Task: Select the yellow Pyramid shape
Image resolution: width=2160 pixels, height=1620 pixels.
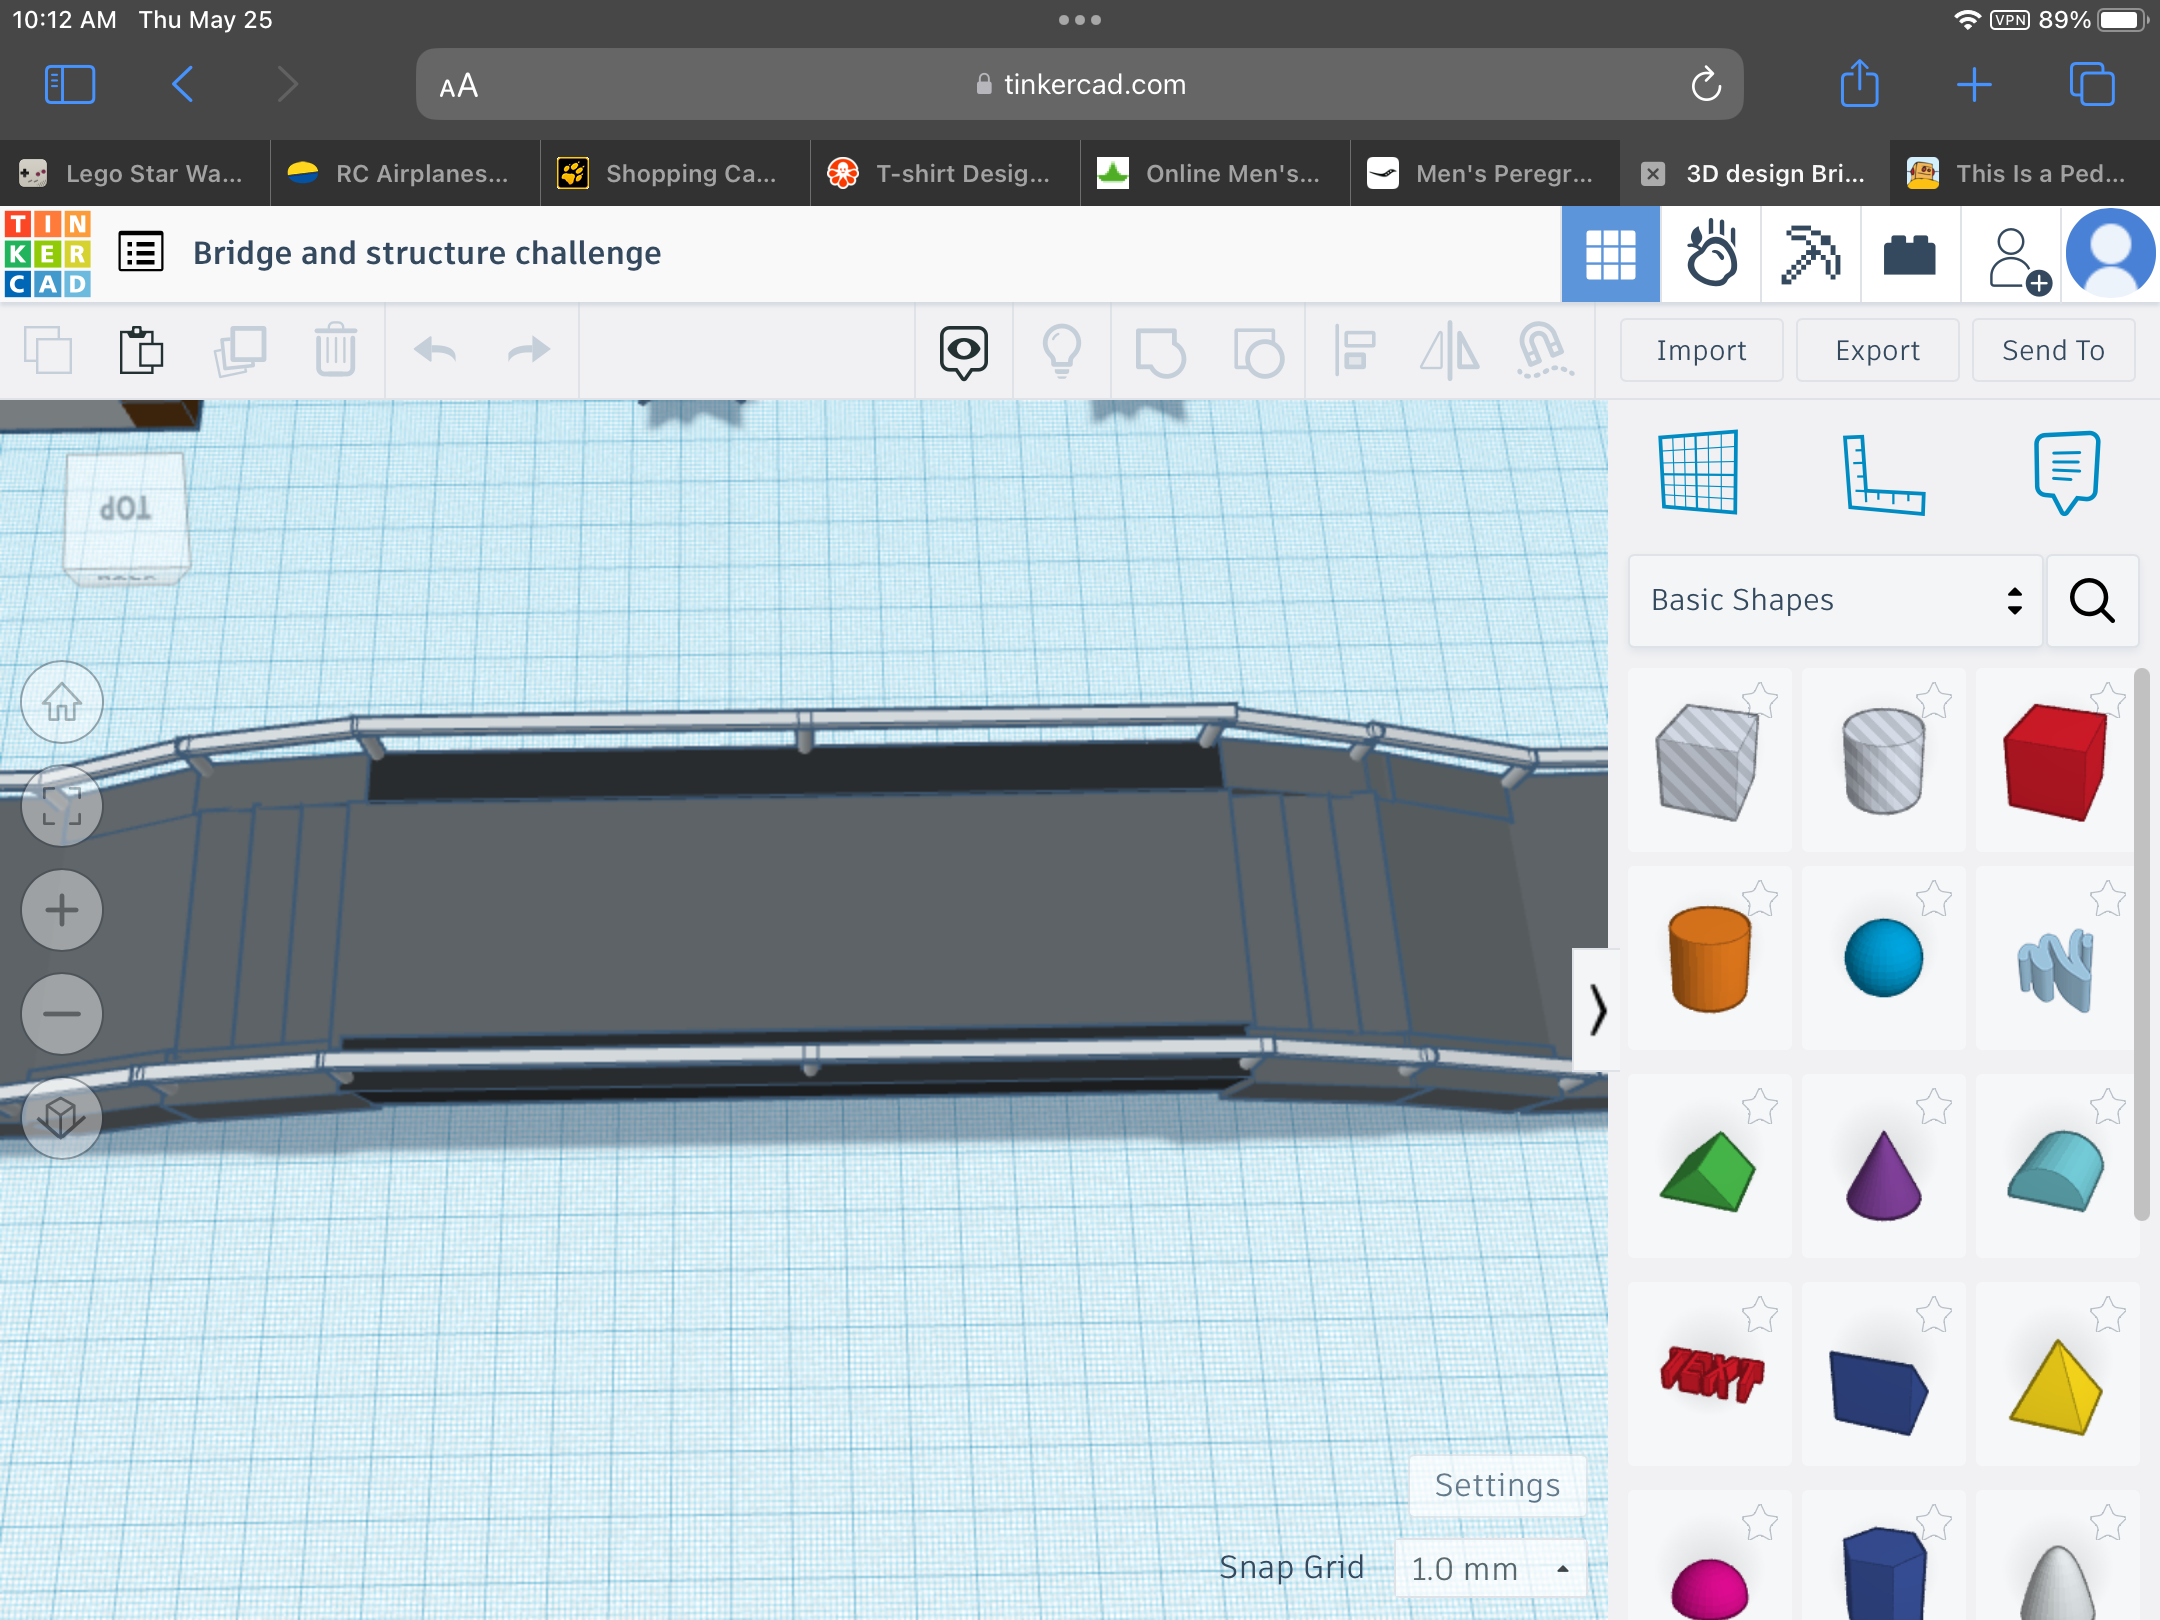Action: click(2056, 1386)
